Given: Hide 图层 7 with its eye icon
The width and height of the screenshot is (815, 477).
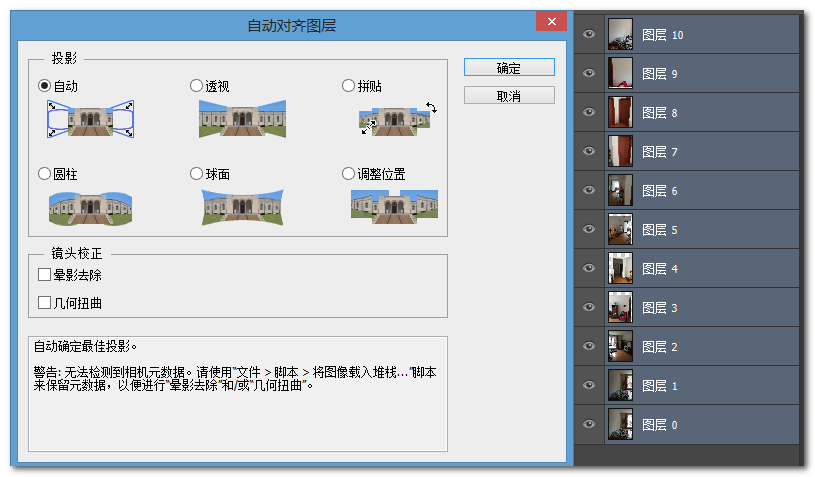Looking at the screenshot, I should point(589,151).
